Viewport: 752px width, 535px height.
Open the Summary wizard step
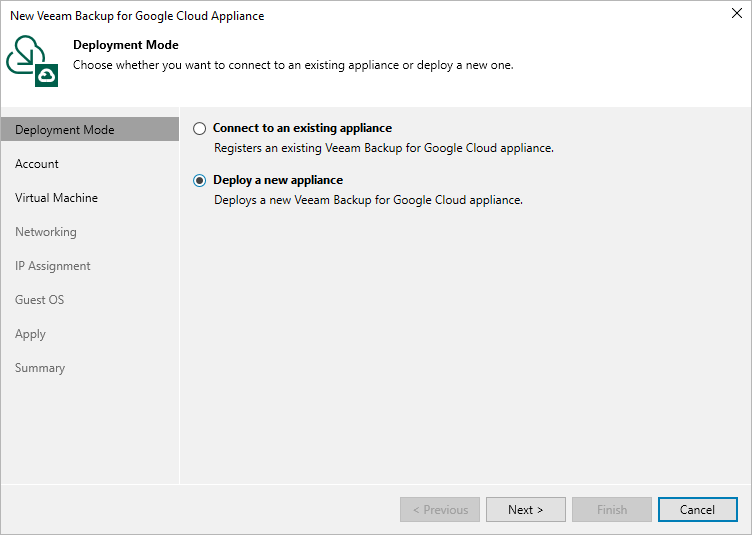[40, 368]
